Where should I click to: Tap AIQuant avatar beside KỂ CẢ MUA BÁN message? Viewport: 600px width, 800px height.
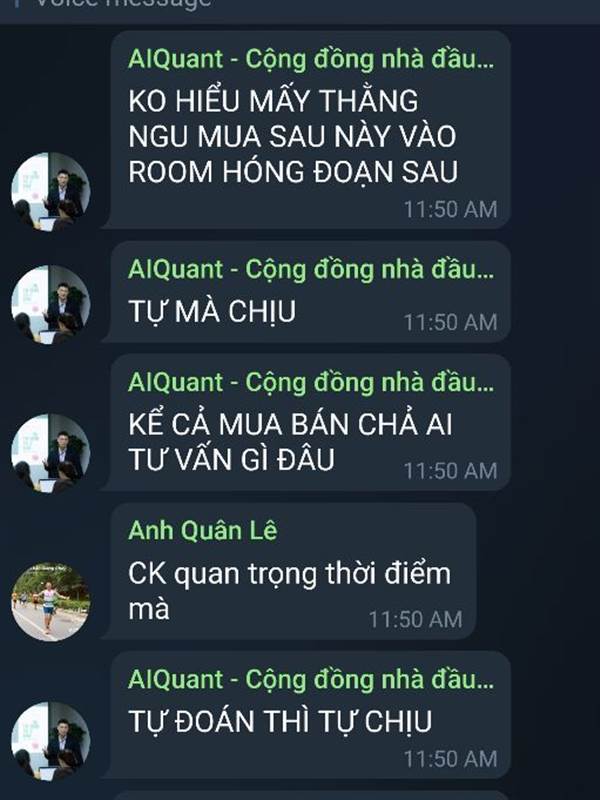(51, 453)
